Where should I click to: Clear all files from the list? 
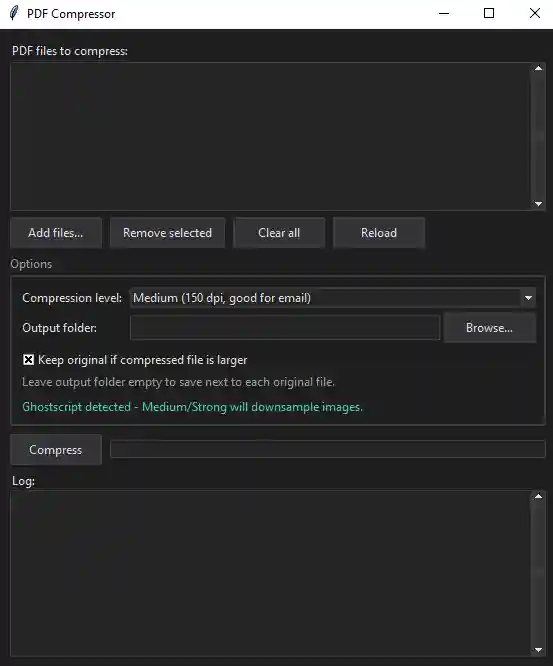click(x=279, y=233)
